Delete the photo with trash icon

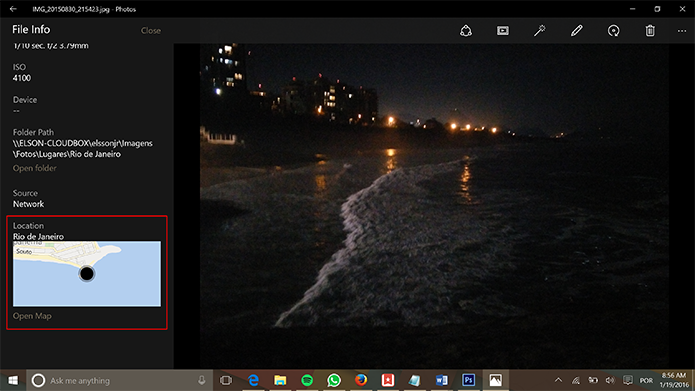click(x=650, y=31)
